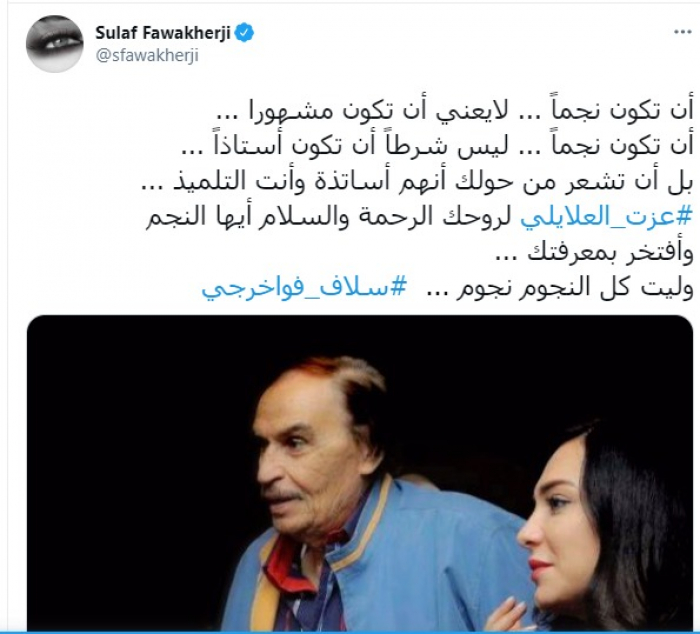Open the hashtag #عزت_العلايلي
Screen dimensions: 700x634
coord(606,218)
